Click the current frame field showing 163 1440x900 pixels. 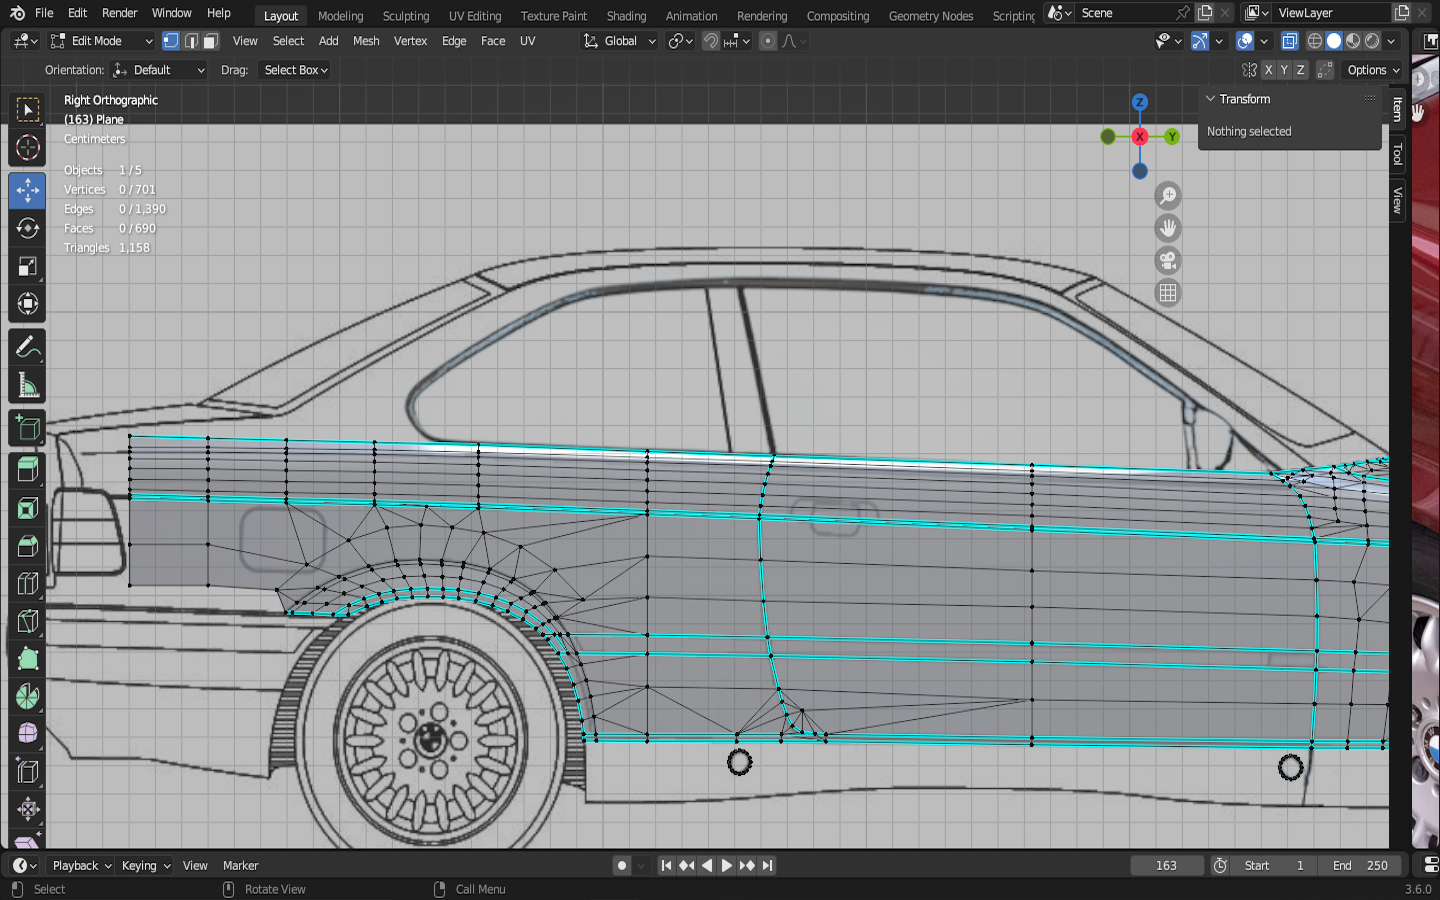(x=1166, y=866)
